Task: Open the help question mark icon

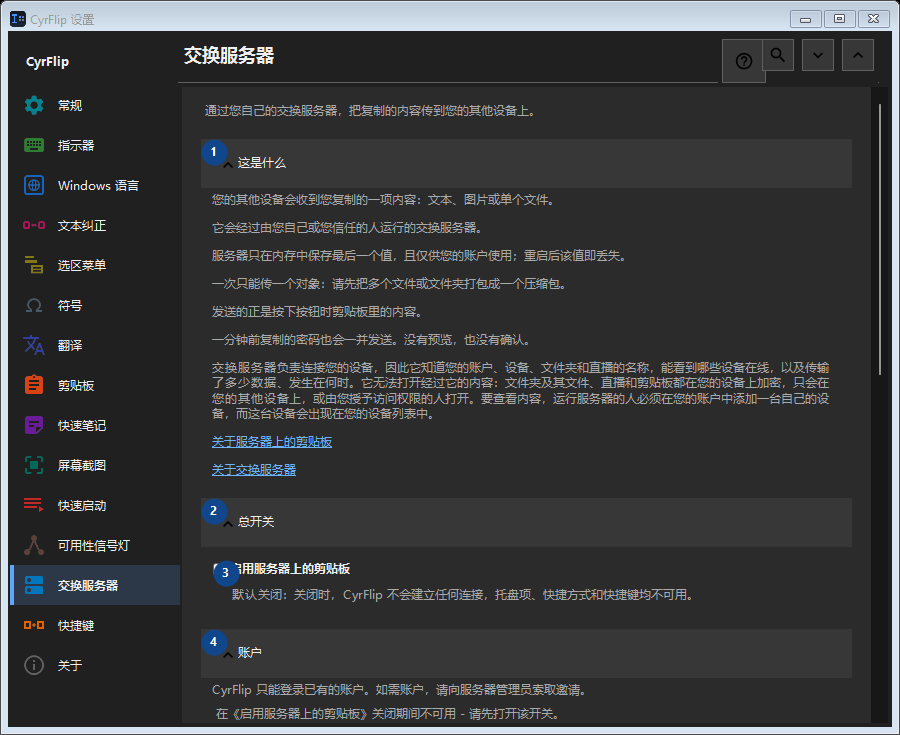Action: 743,61
